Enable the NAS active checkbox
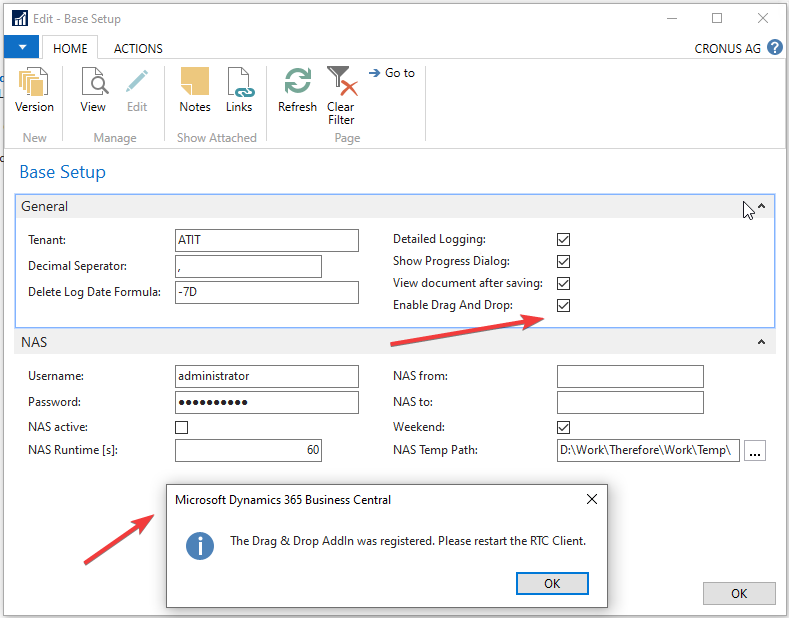The width and height of the screenshot is (789, 618). click(182, 427)
